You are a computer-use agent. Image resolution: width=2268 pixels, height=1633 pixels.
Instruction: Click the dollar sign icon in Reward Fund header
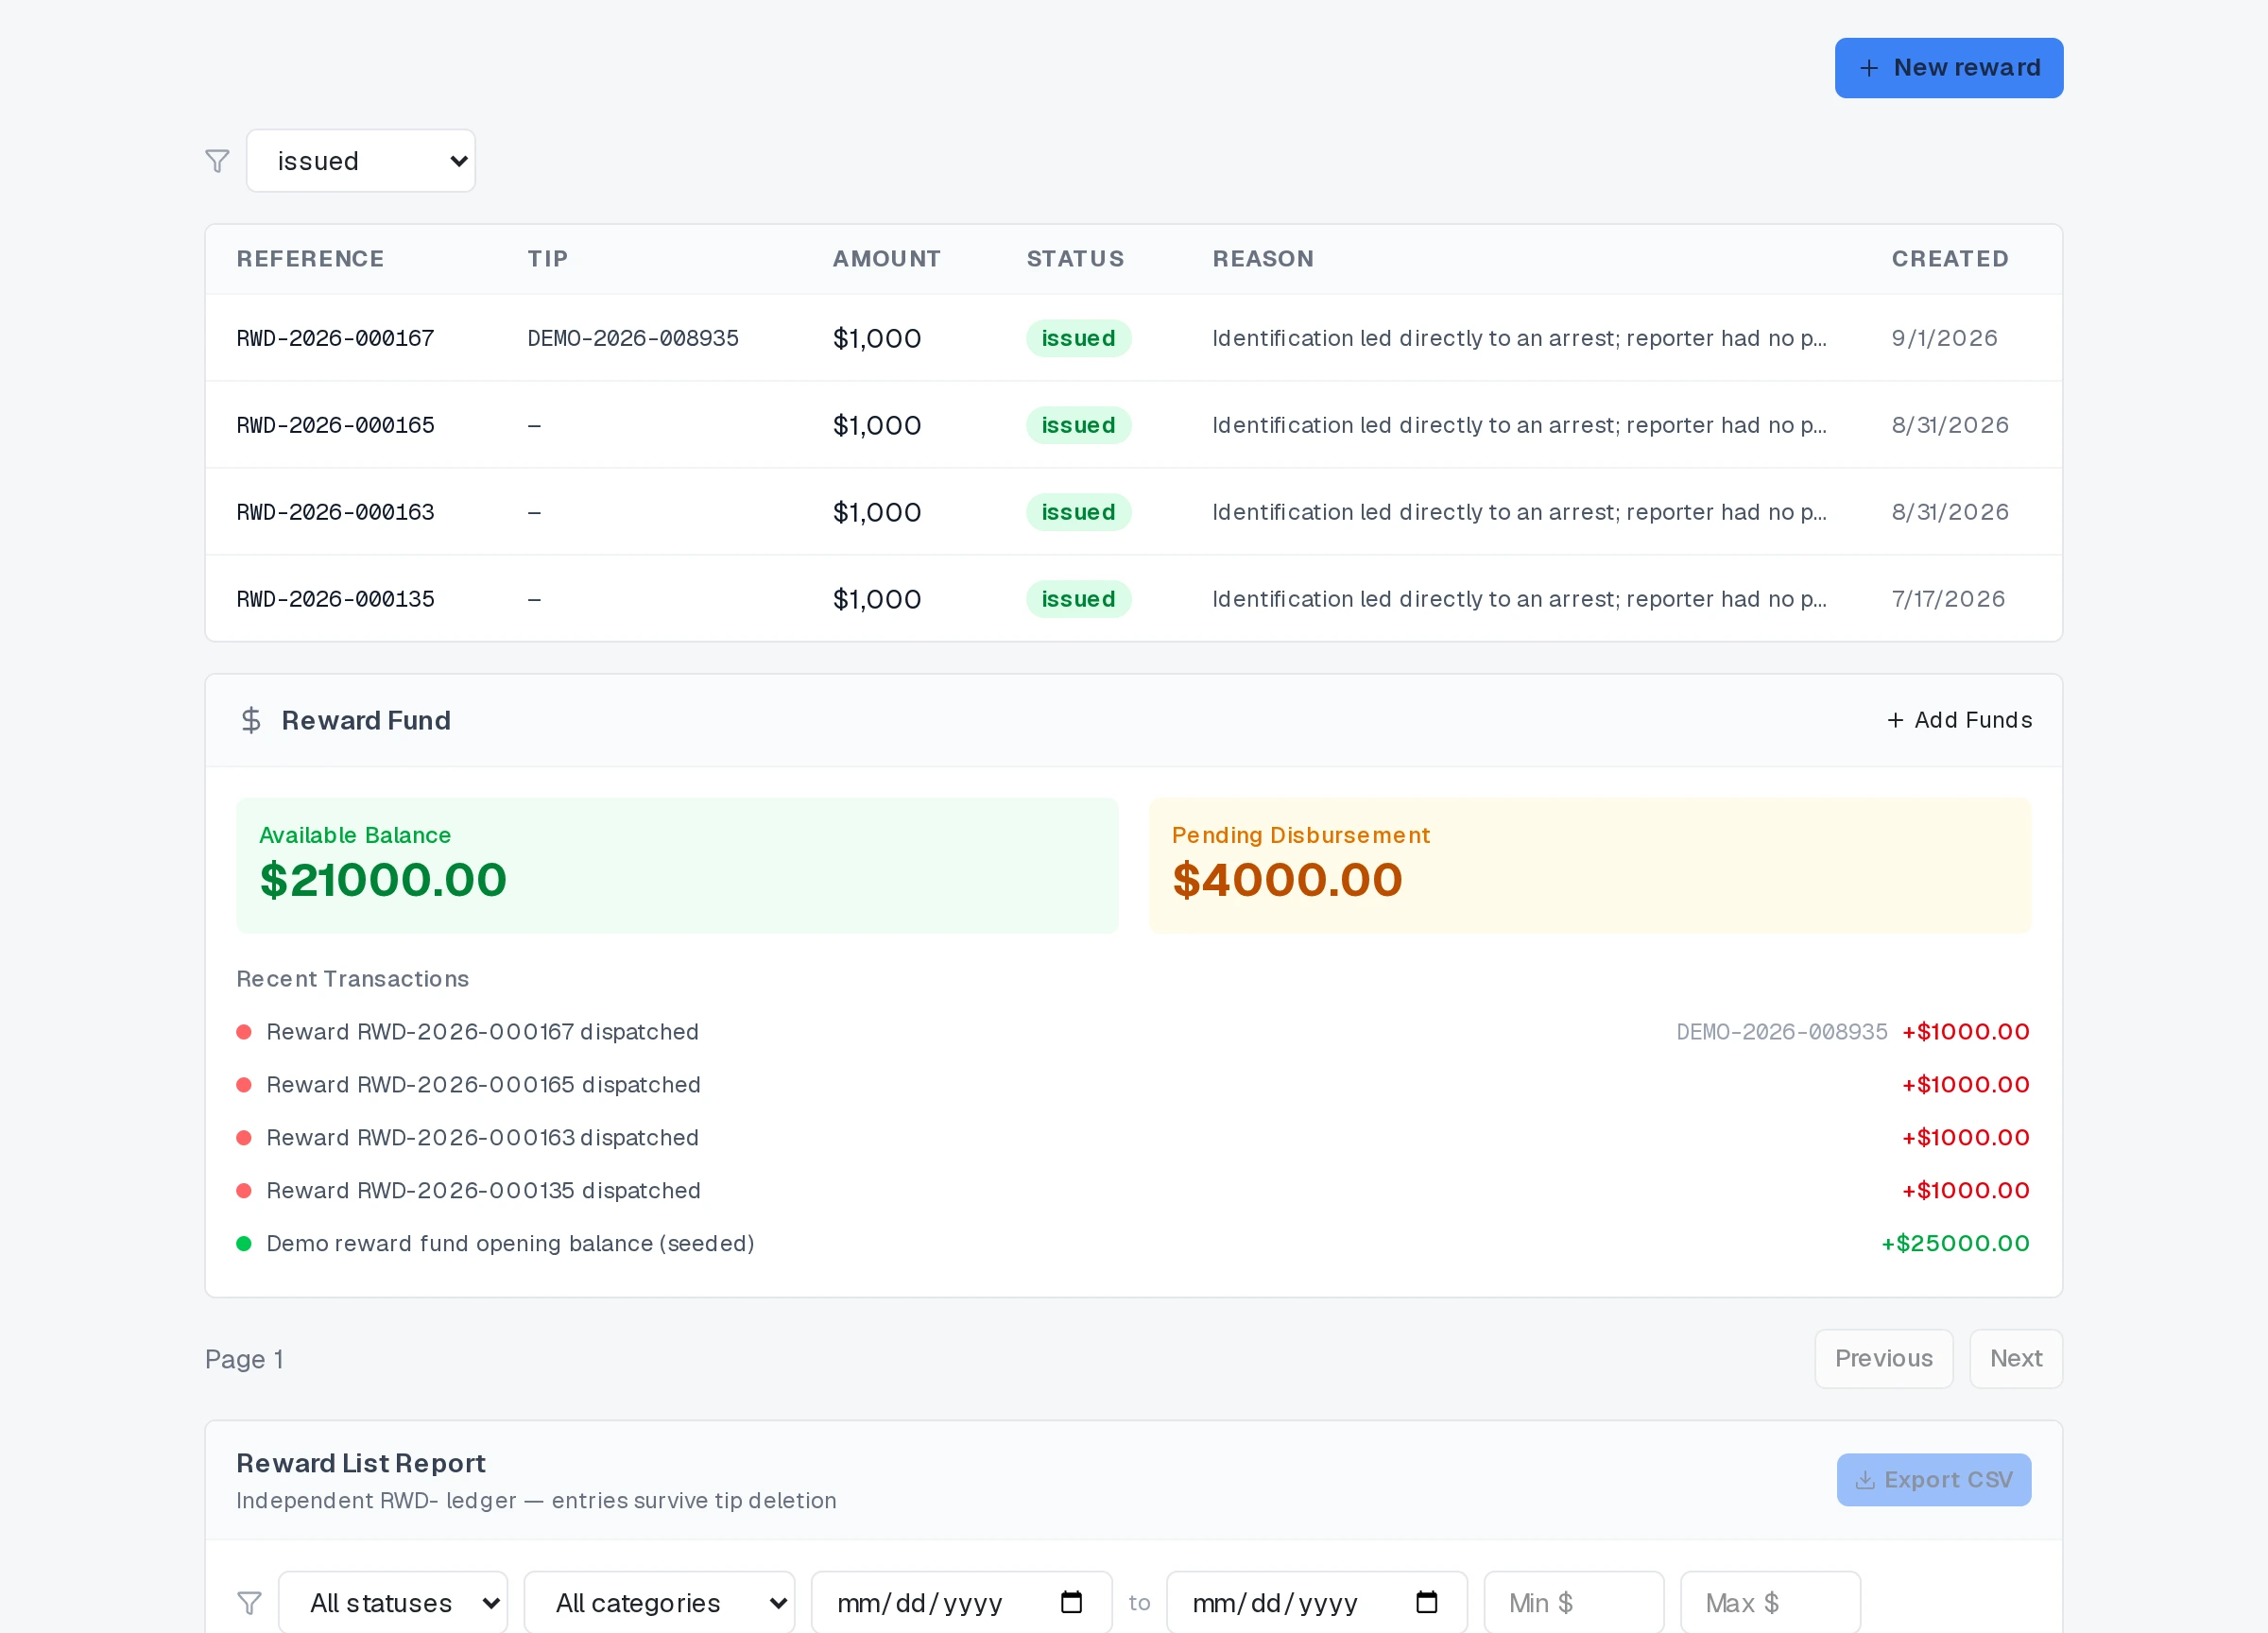click(x=251, y=720)
